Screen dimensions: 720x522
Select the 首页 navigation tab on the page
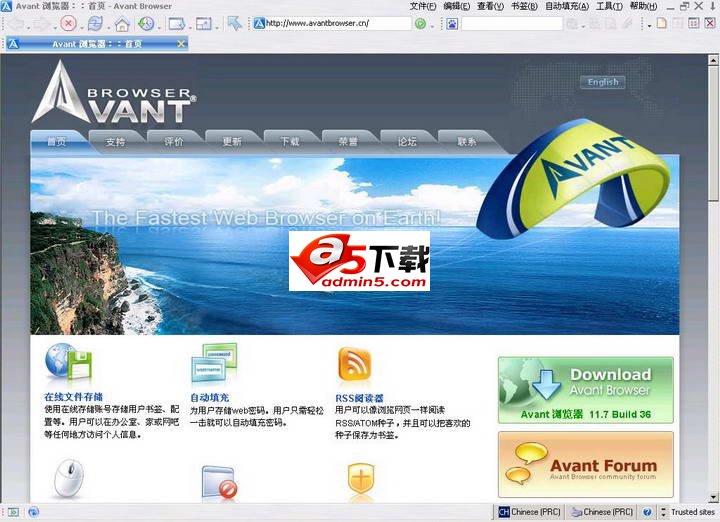57,142
